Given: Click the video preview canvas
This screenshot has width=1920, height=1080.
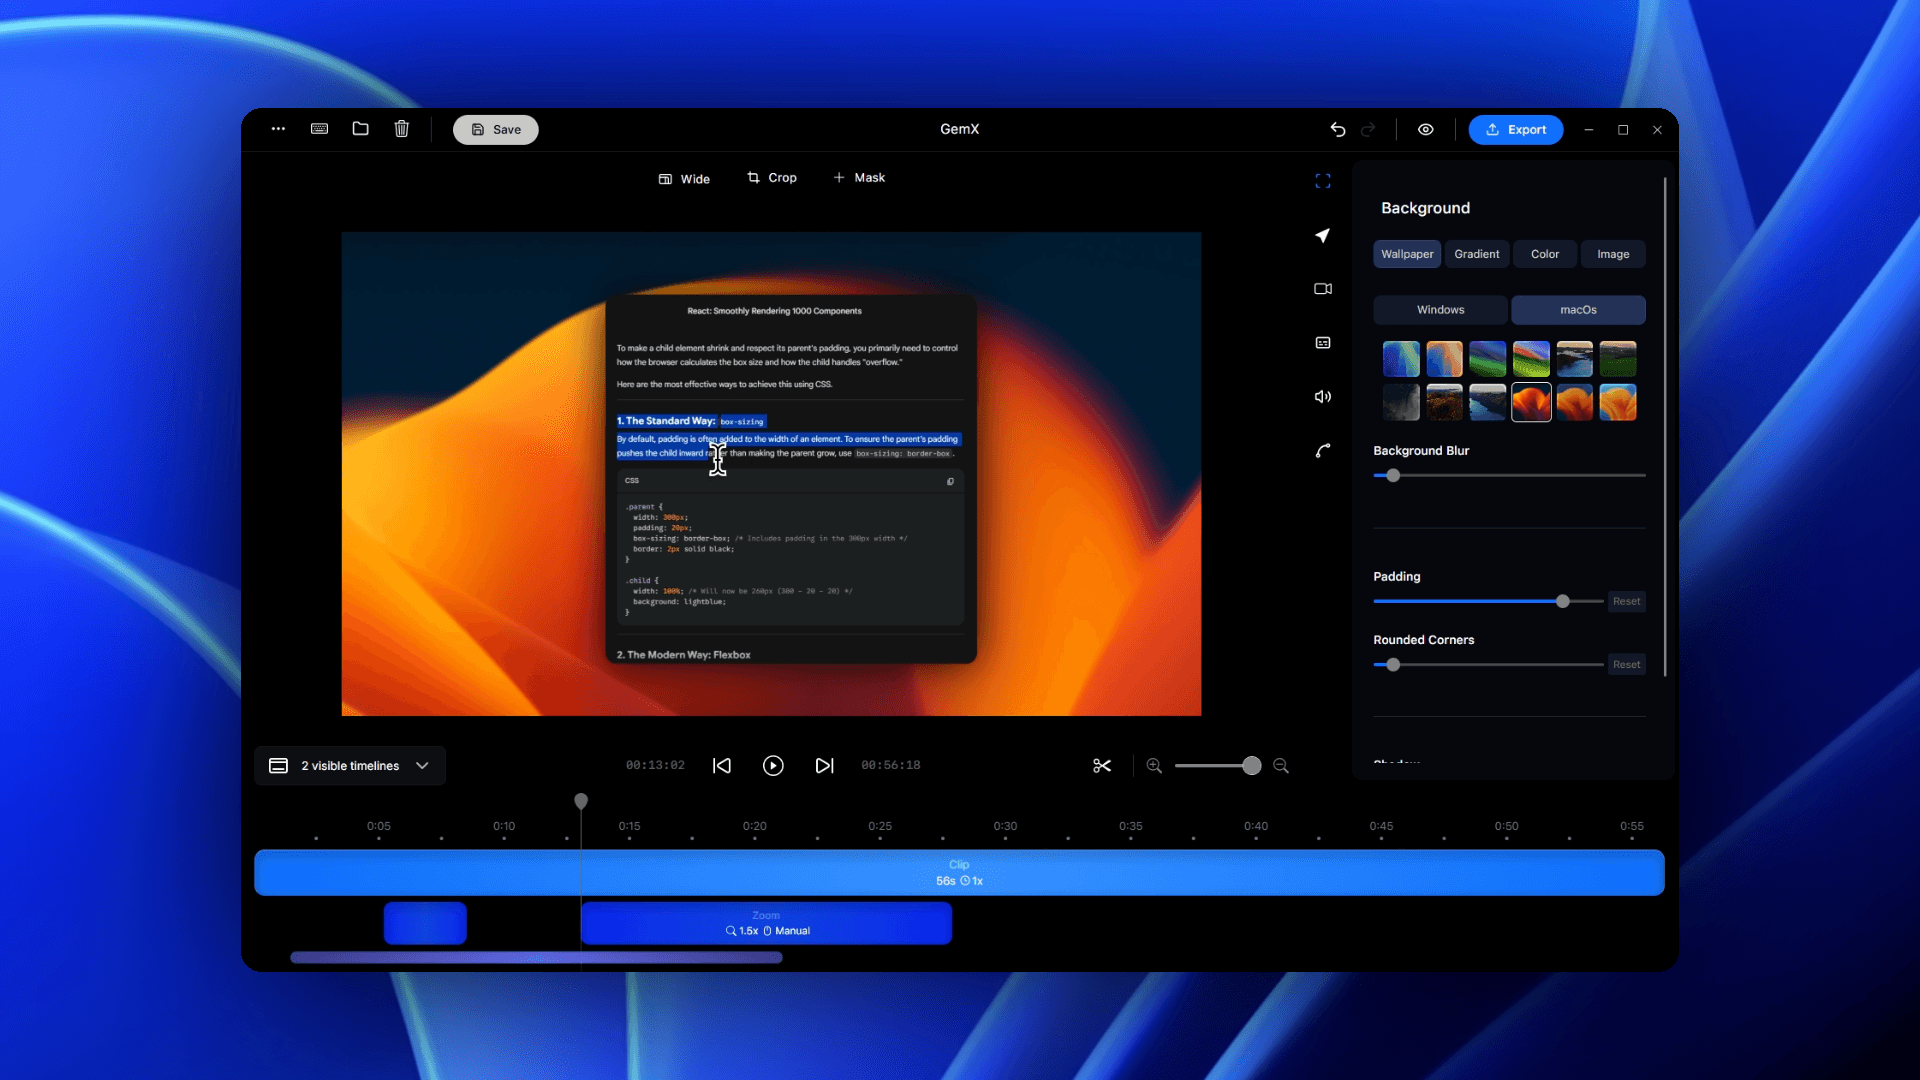Looking at the screenshot, I should (x=771, y=474).
